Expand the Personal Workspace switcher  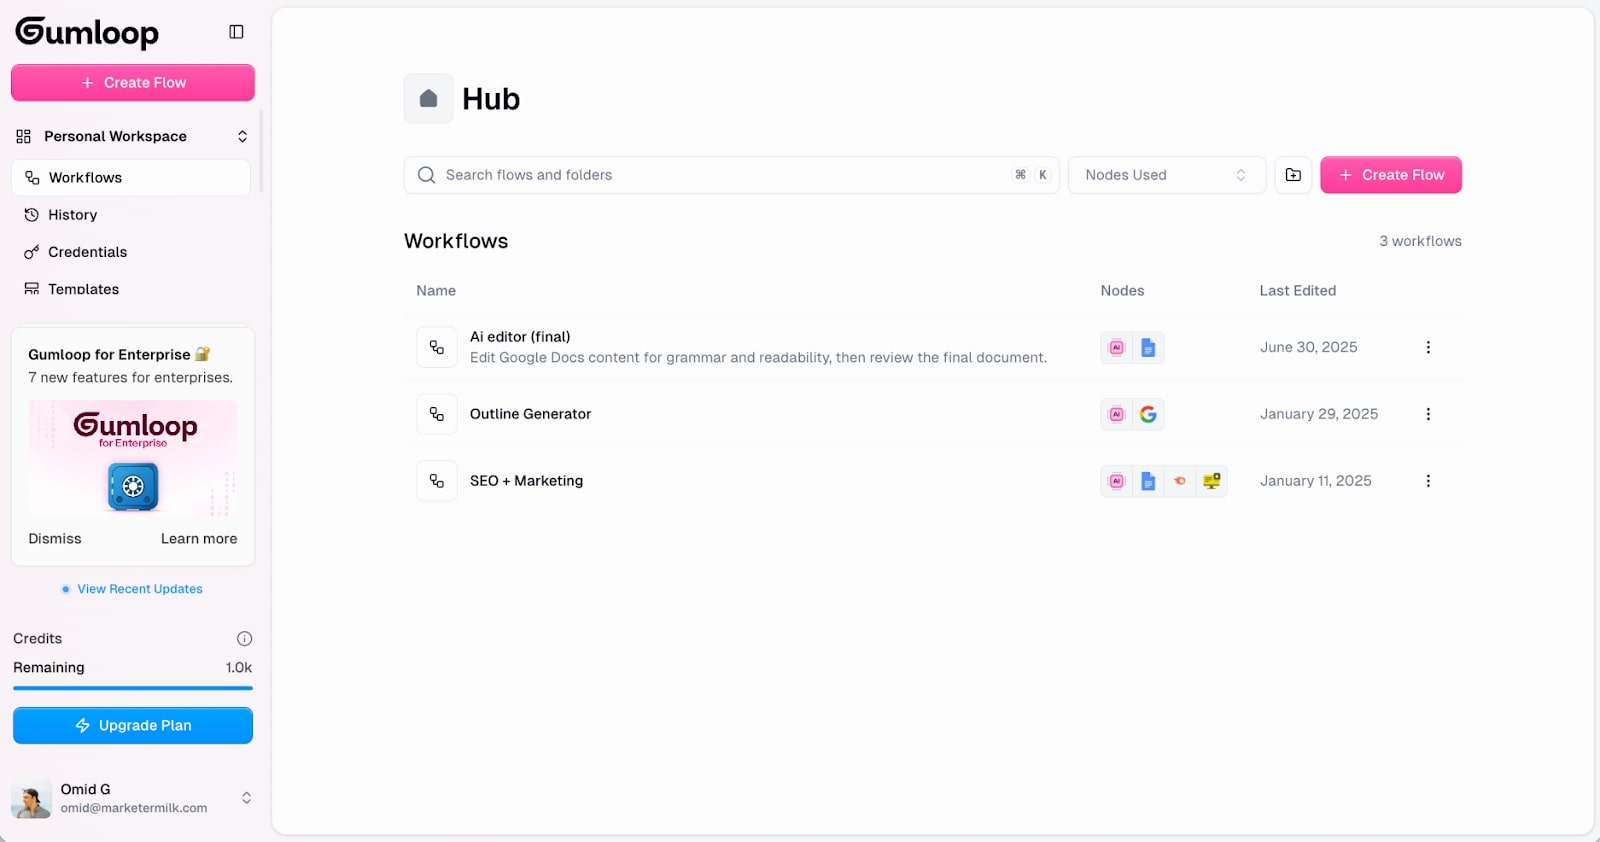click(x=133, y=136)
